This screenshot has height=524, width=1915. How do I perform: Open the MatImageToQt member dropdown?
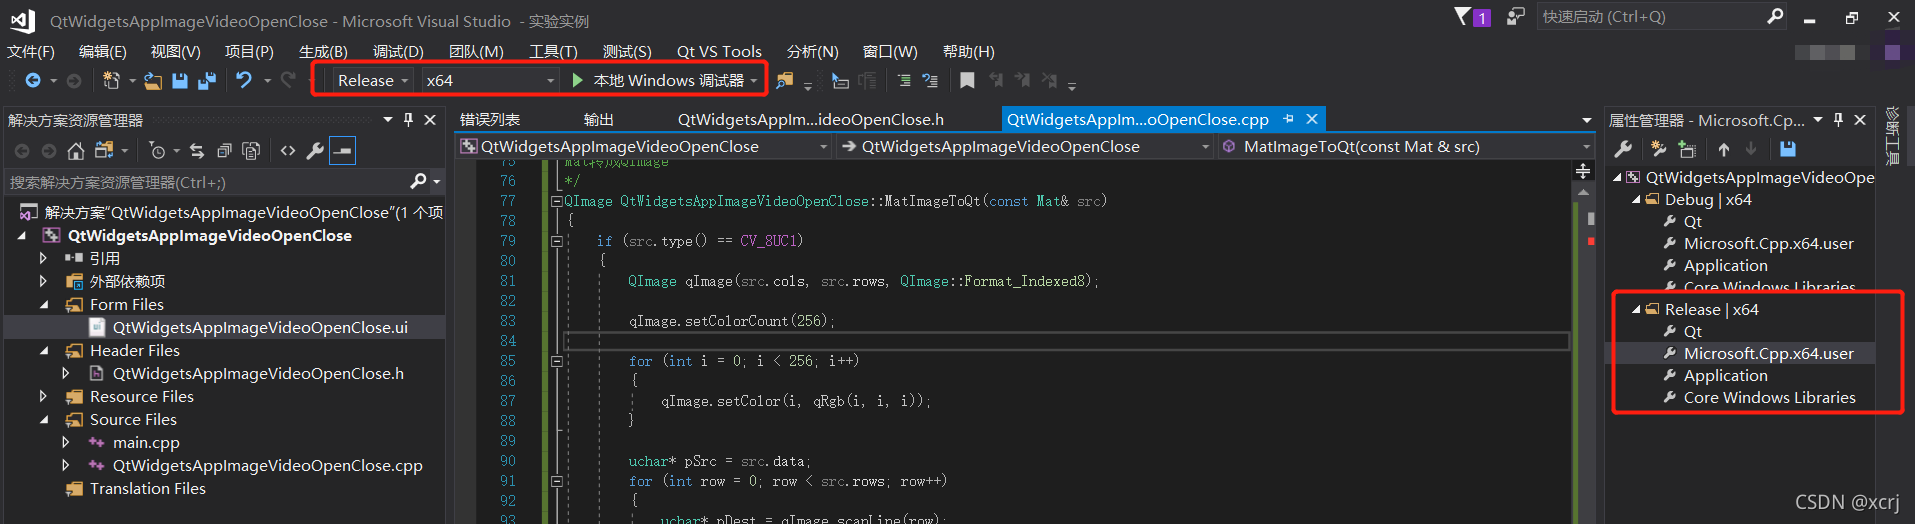click(x=1405, y=147)
